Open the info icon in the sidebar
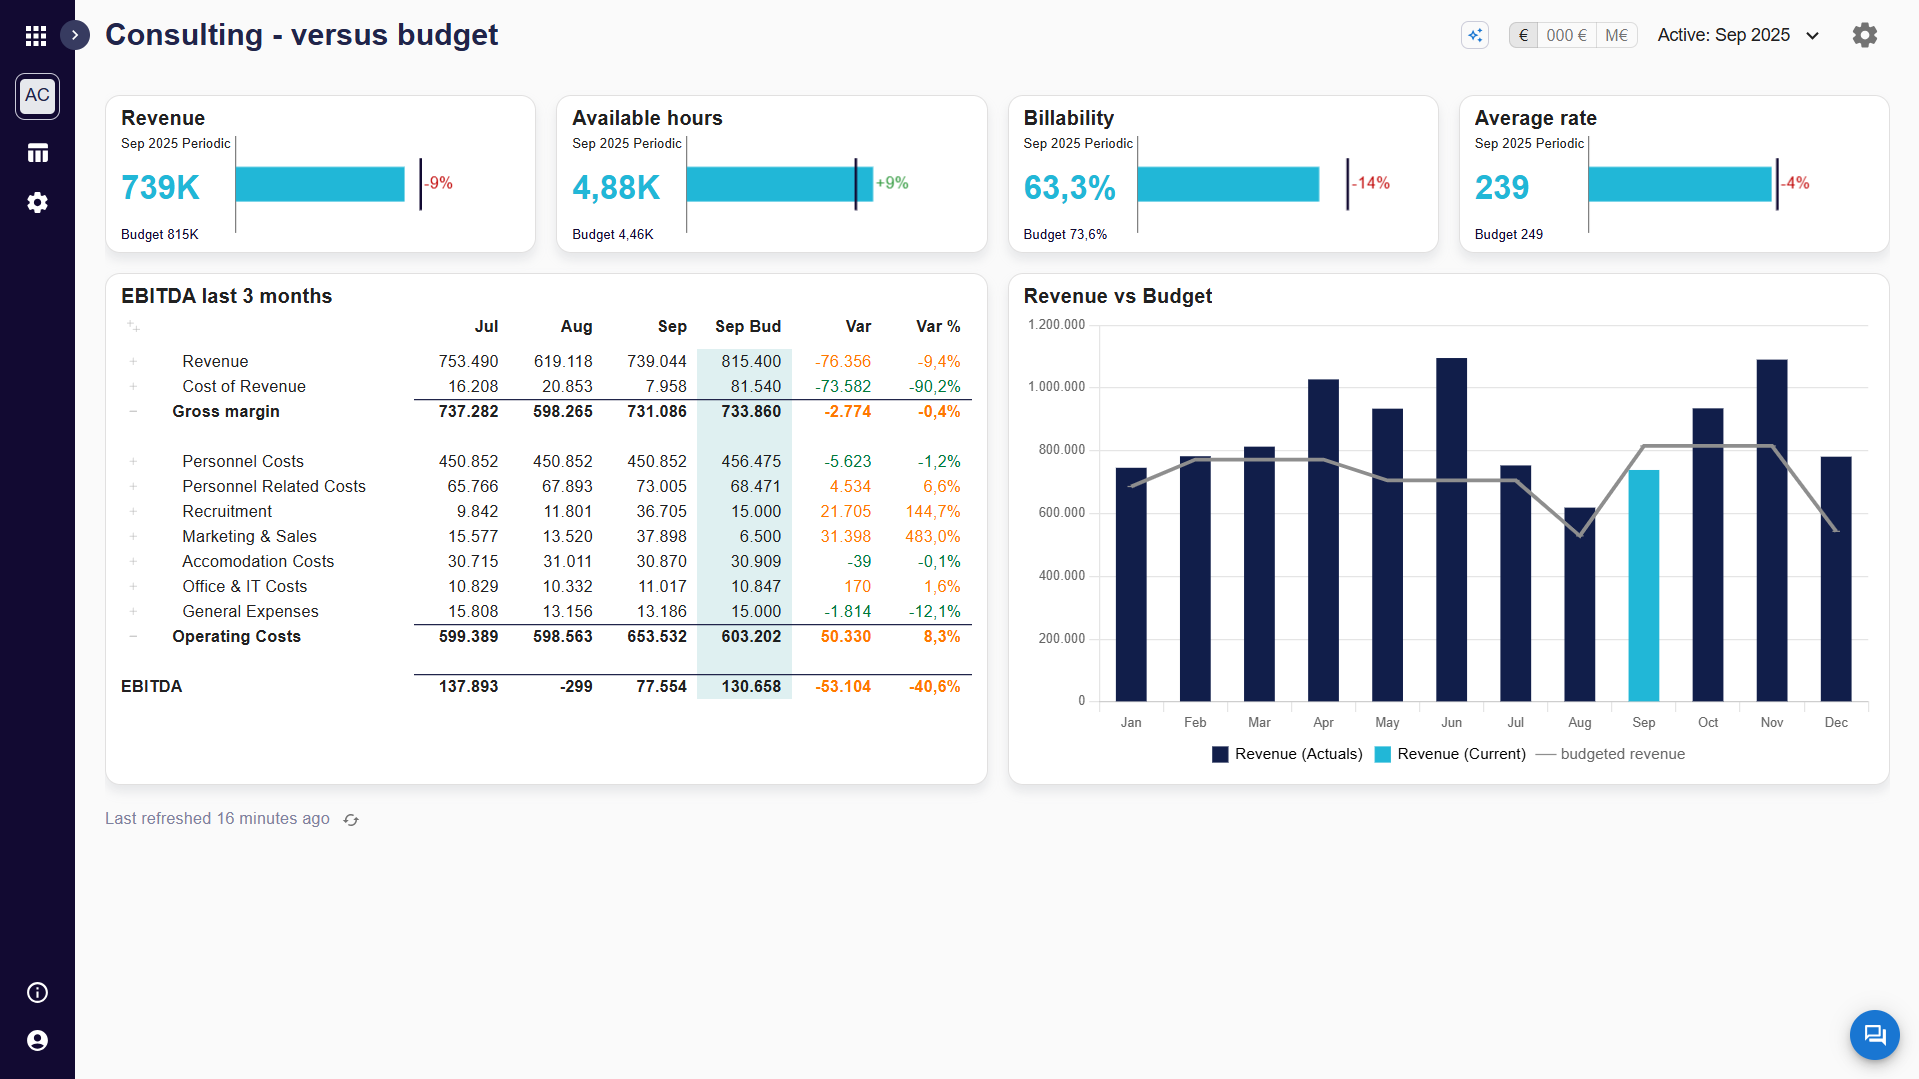The width and height of the screenshot is (1919, 1079). (x=37, y=992)
